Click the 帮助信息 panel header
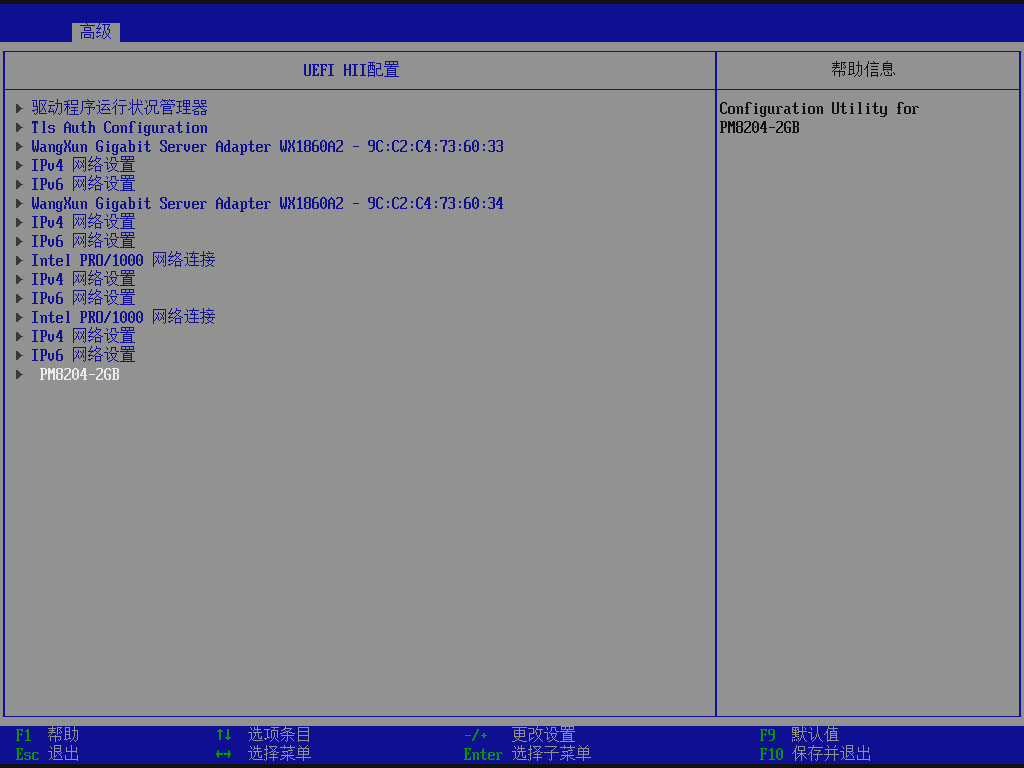The image size is (1024, 768). (863, 69)
